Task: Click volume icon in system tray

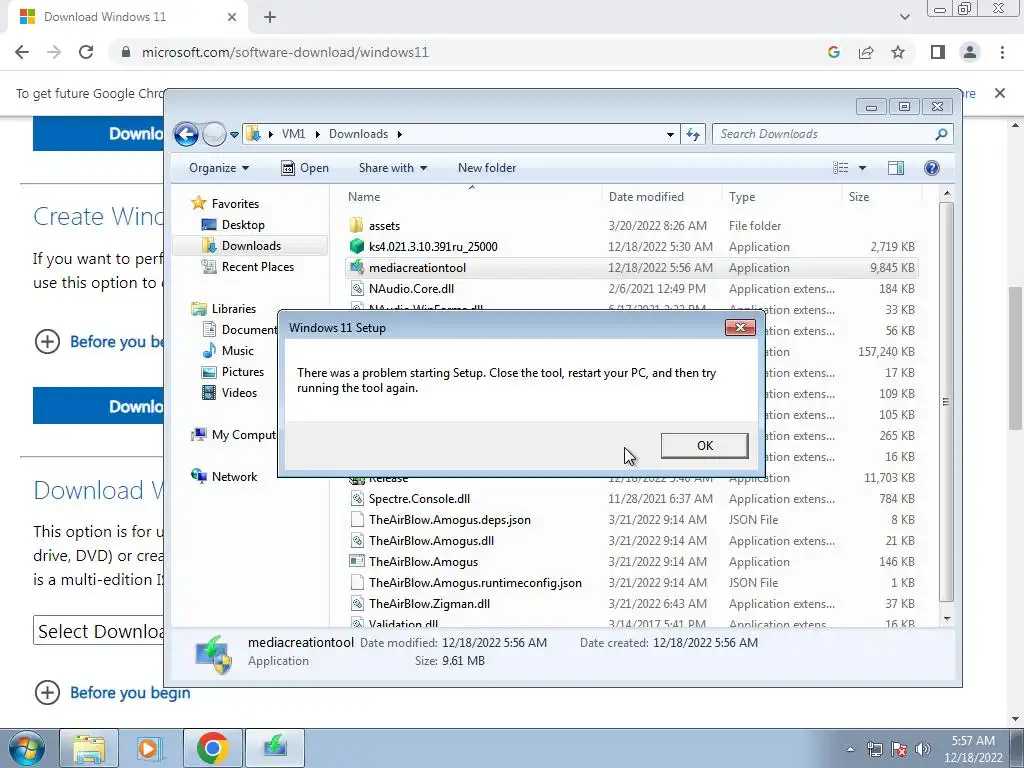Action: (923, 749)
